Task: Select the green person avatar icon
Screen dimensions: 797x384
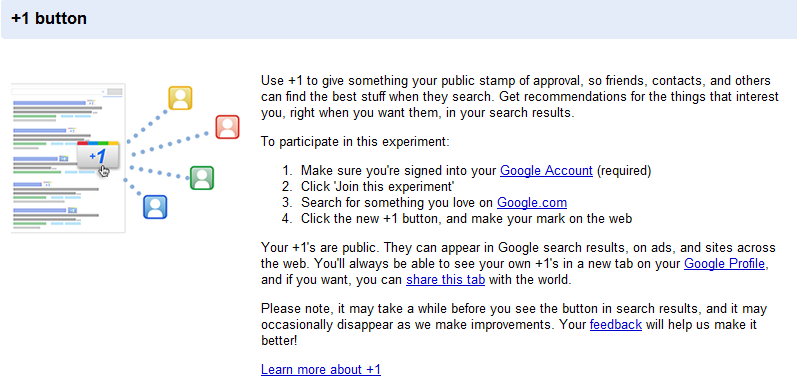Action: 202,178
